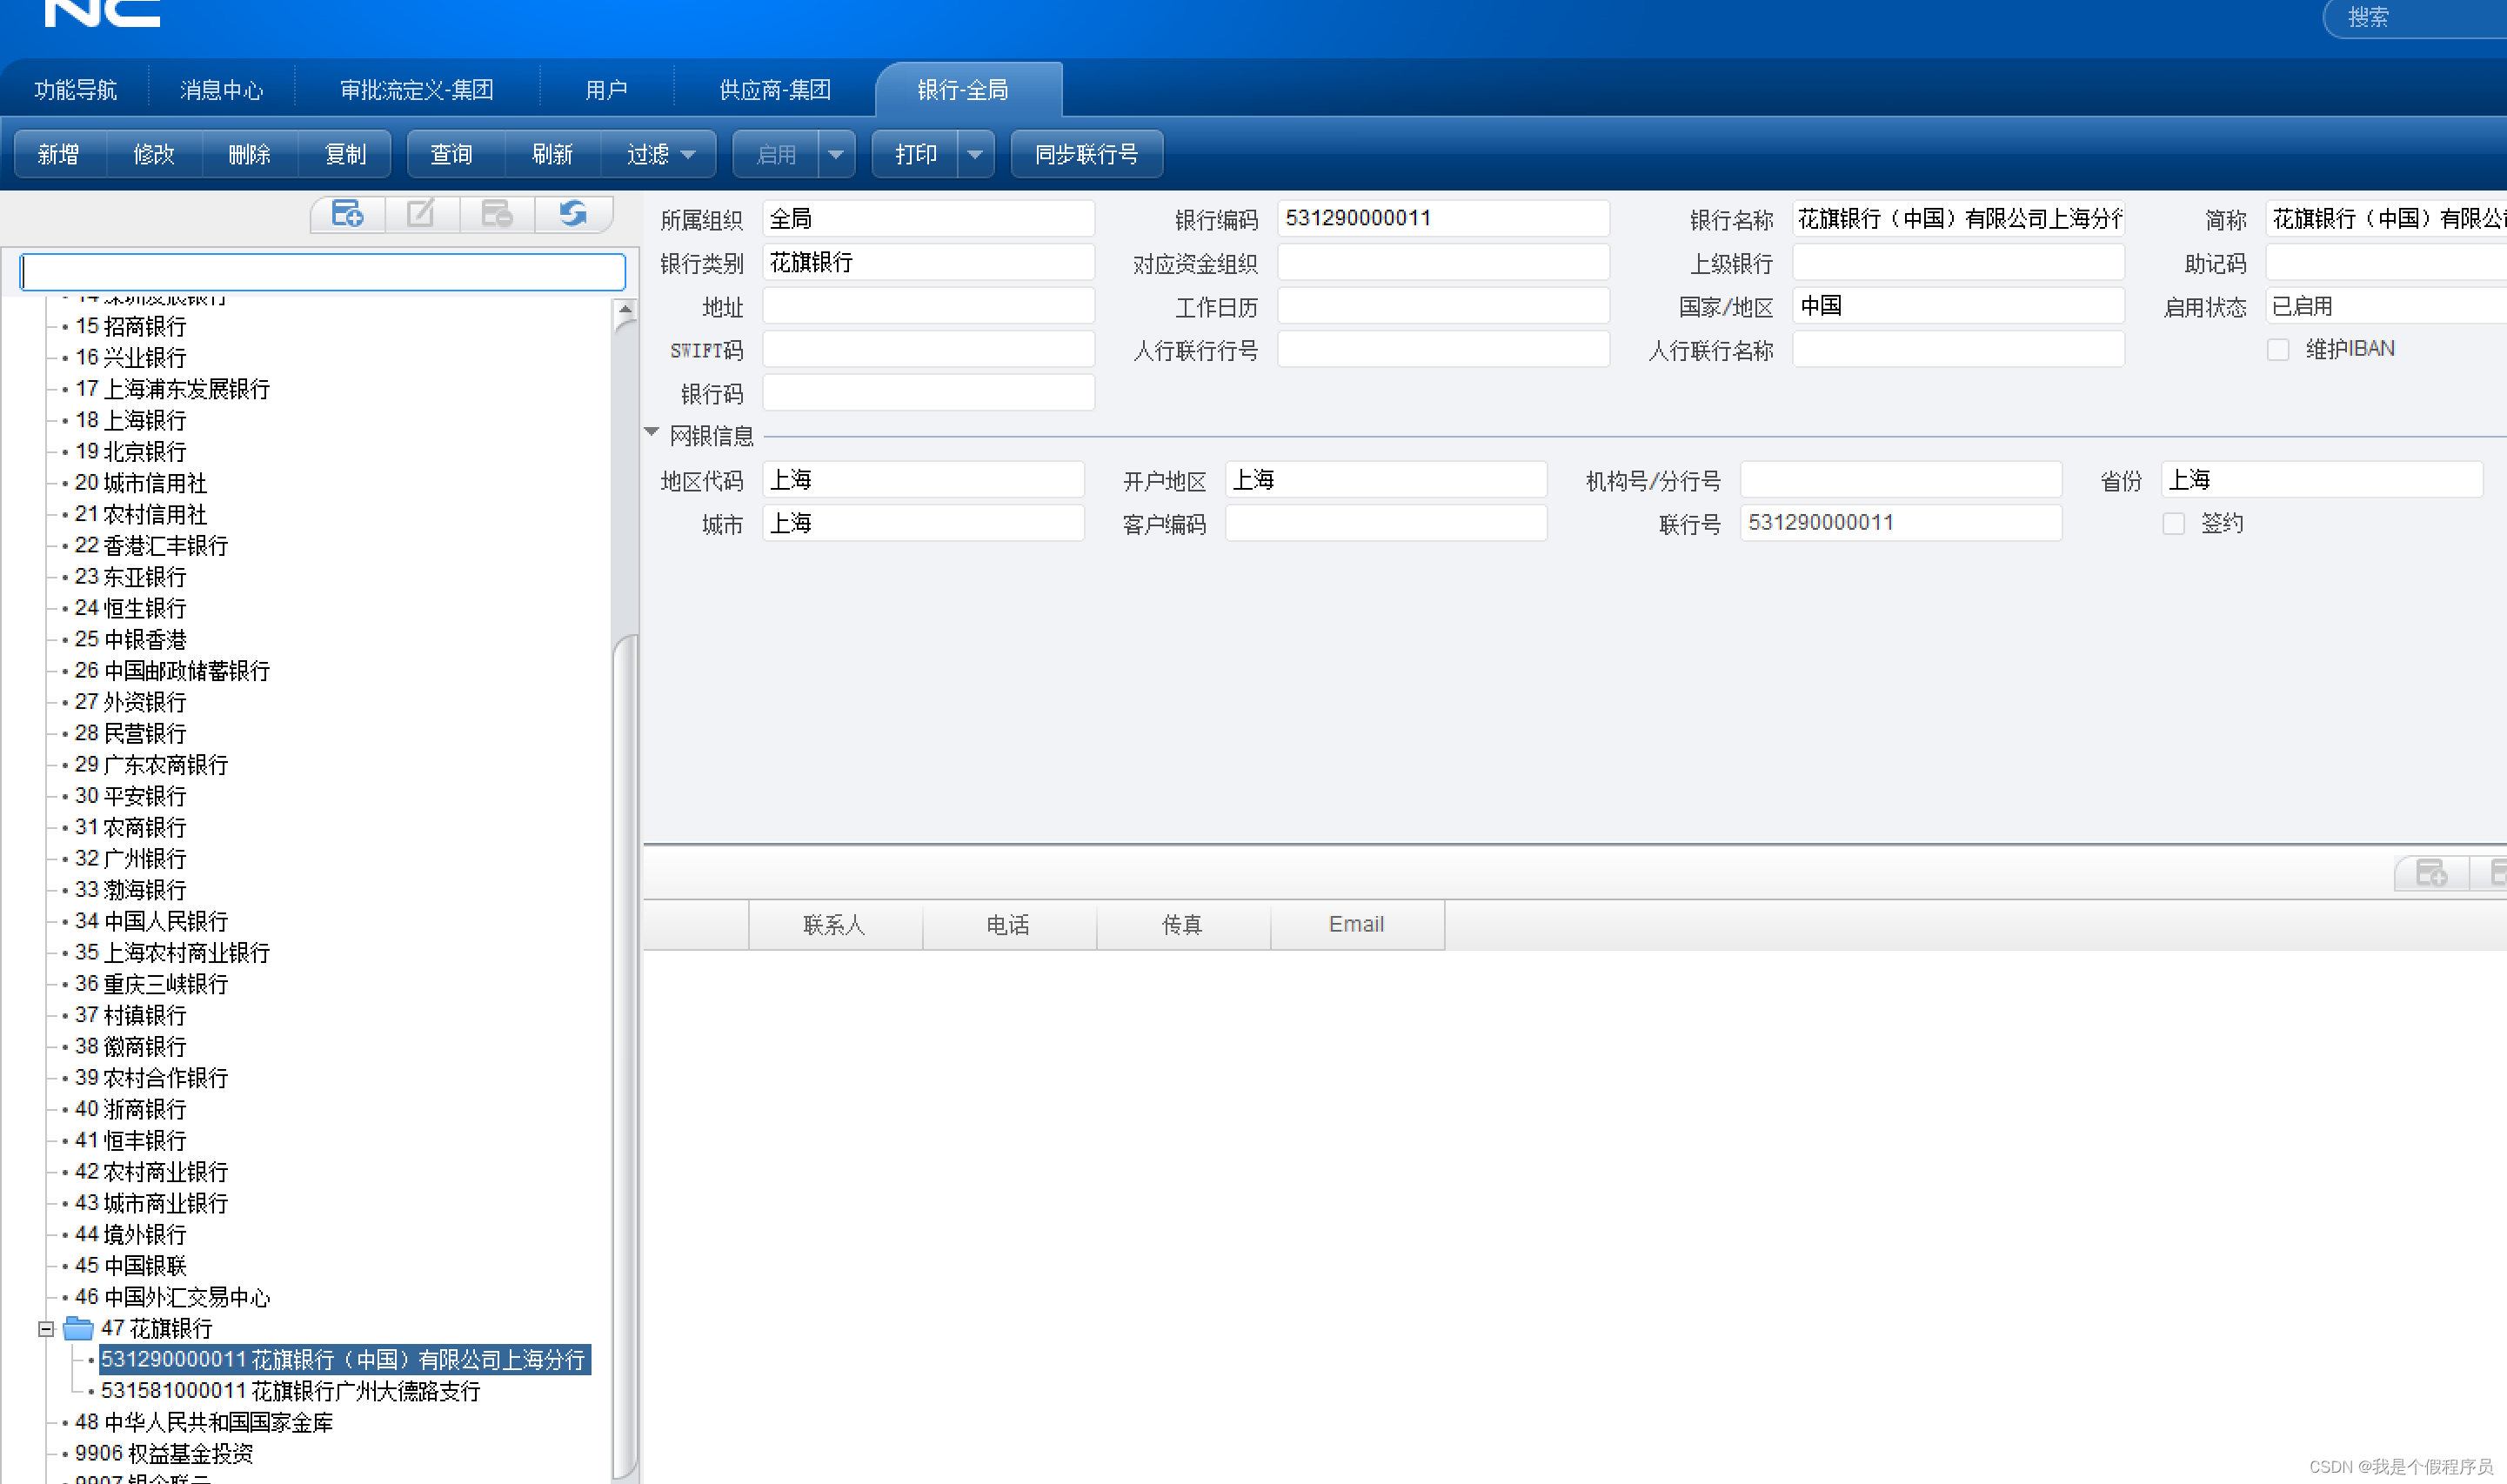Click the NC logo

point(102,14)
